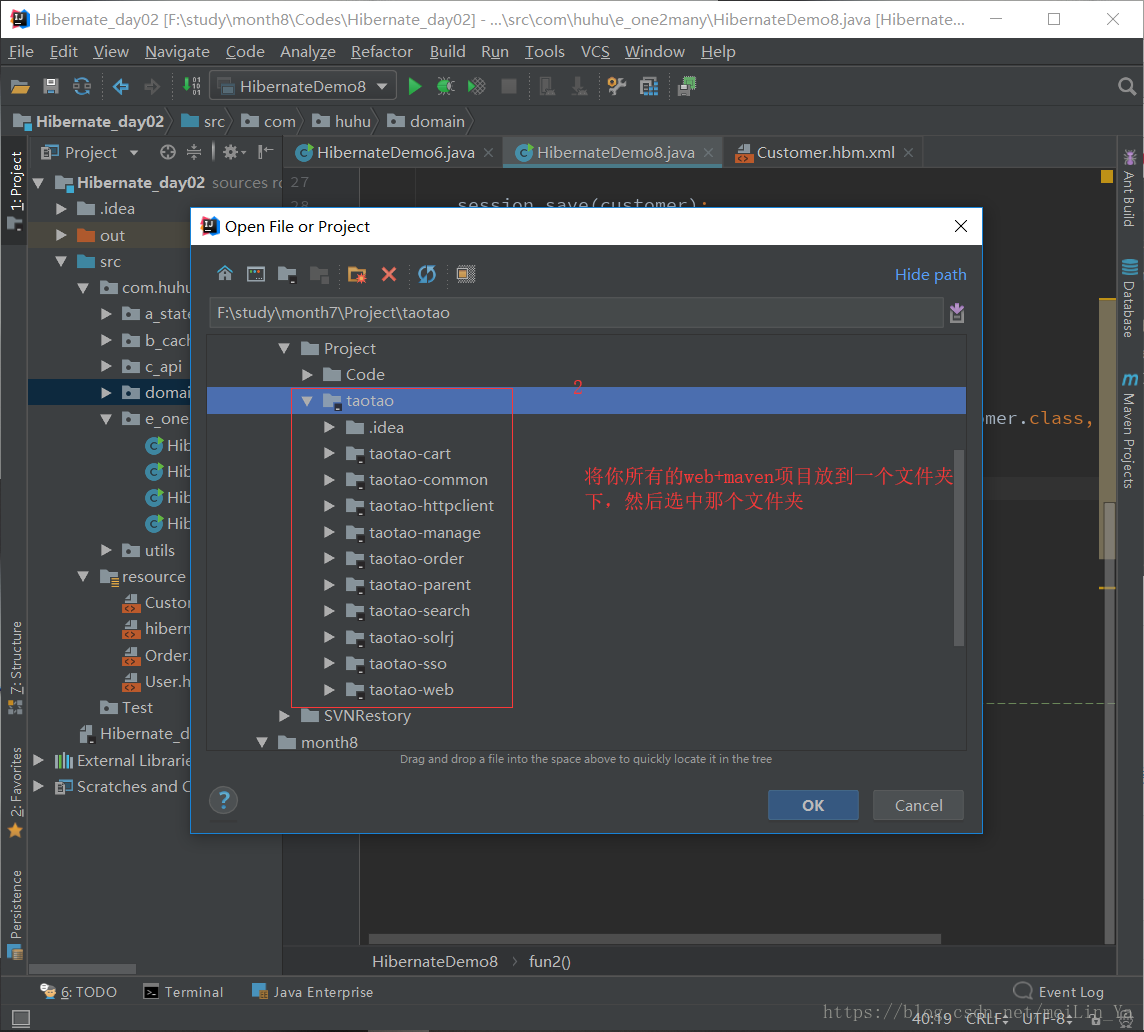This screenshot has width=1144, height=1032.
Task: Open the Event Log
Action: (x=1059, y=992)
